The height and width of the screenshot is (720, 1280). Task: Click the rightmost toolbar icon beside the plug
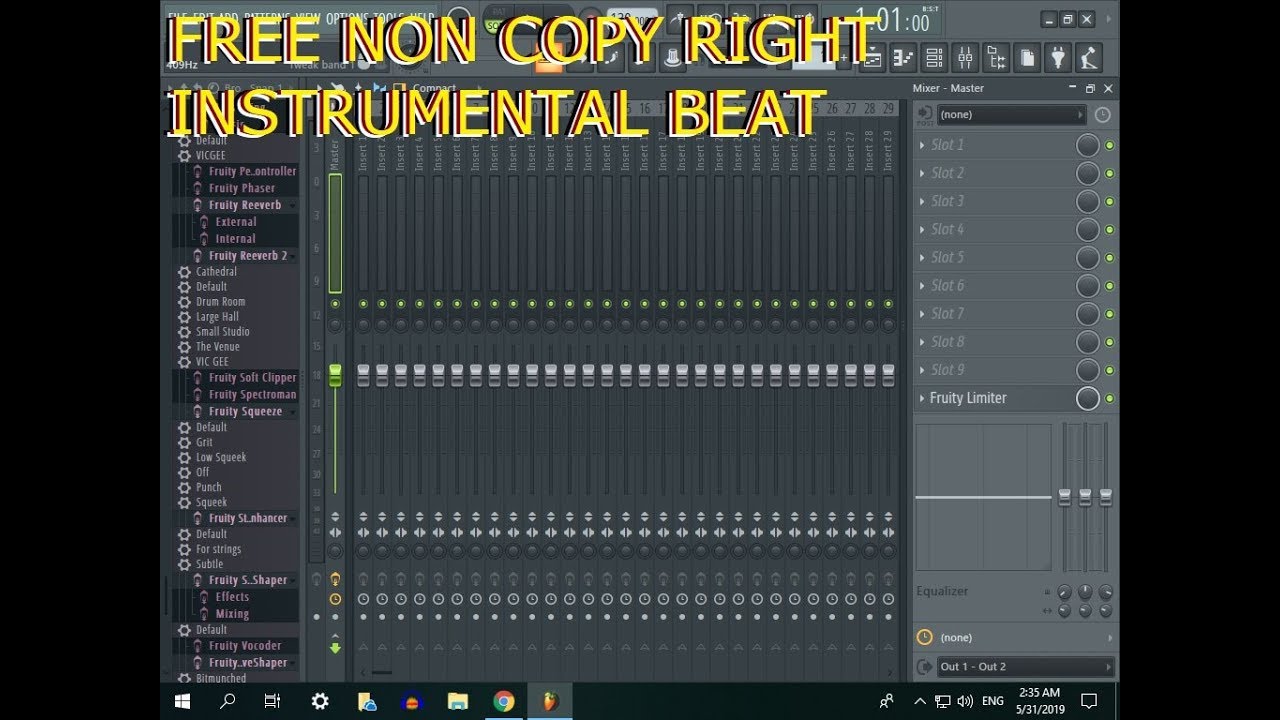(x=1089, y=58)
